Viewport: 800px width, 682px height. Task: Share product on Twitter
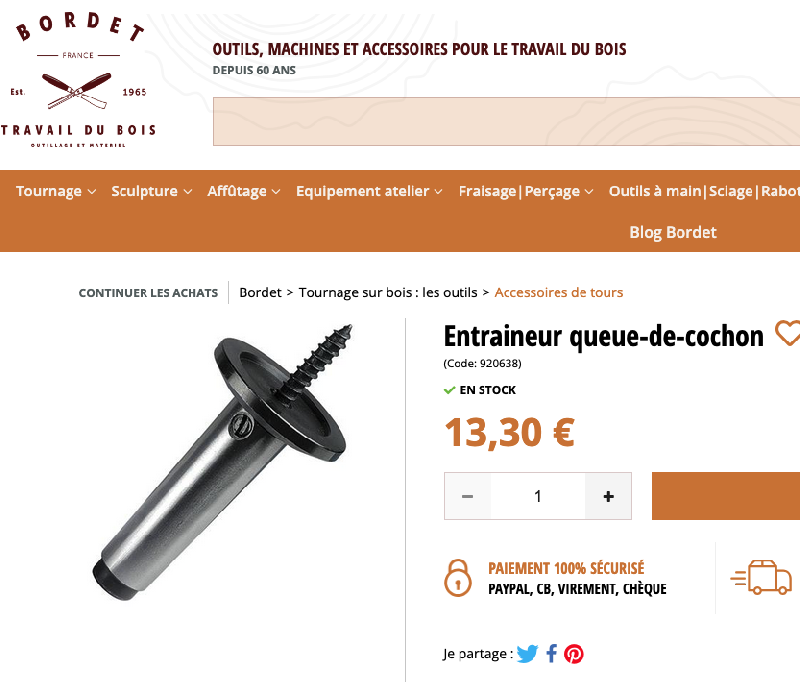[x=527, y=653]
